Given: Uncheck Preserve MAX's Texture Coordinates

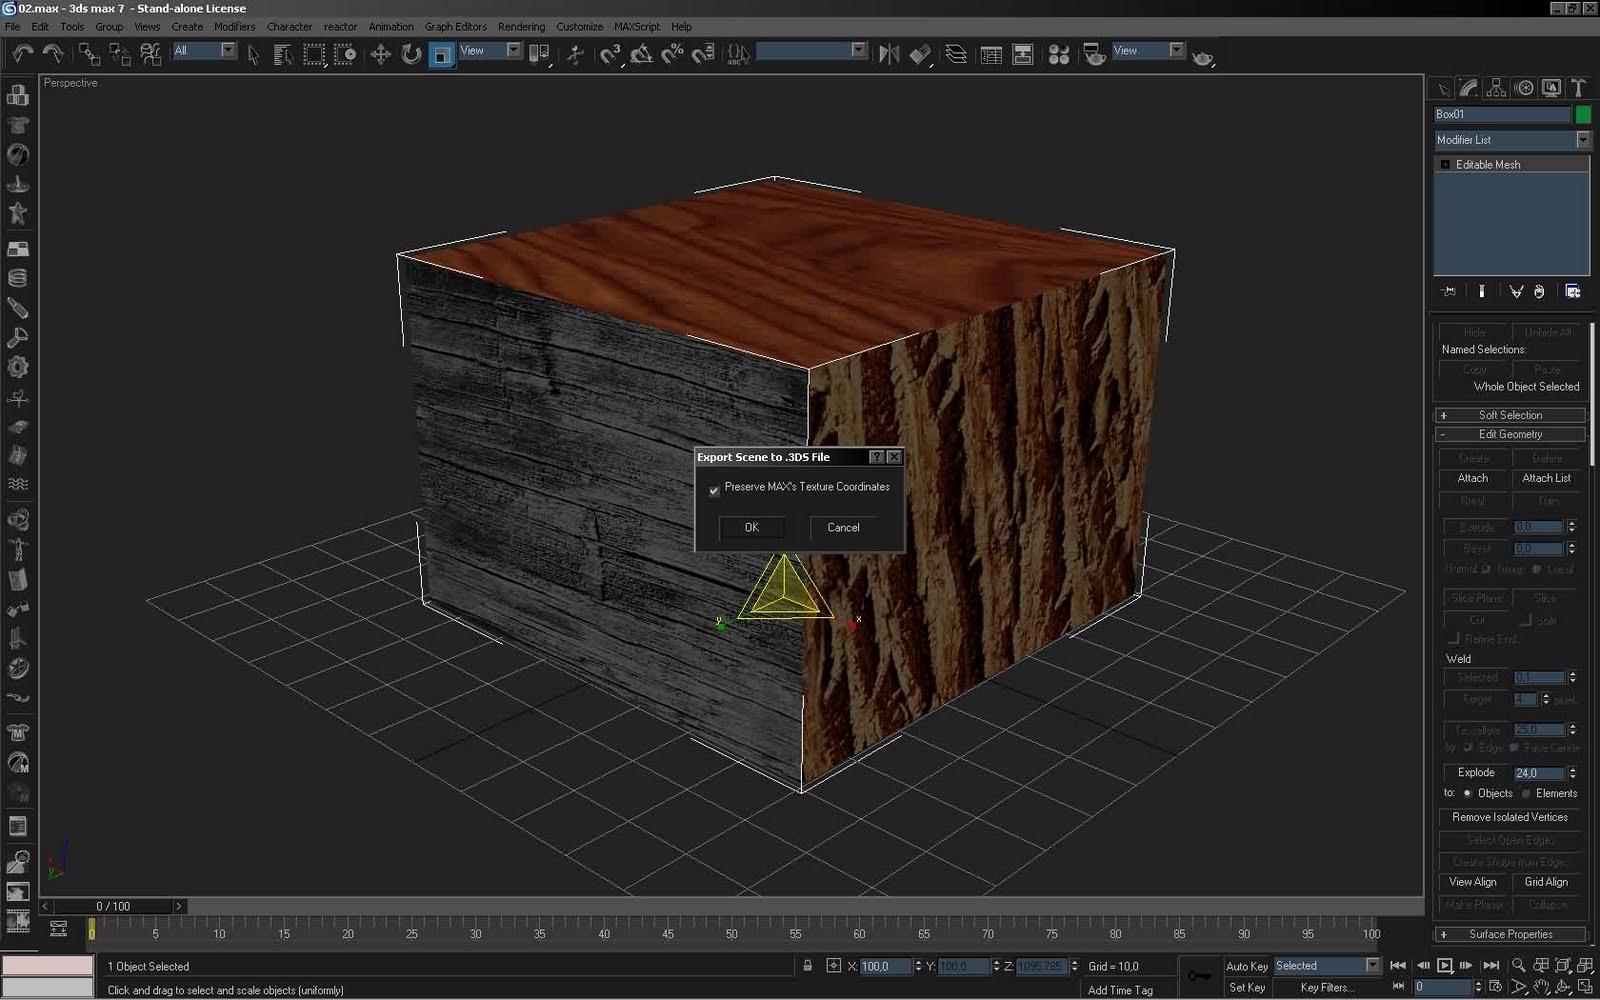Looking at the screenshot, I should tap(714, 489).
